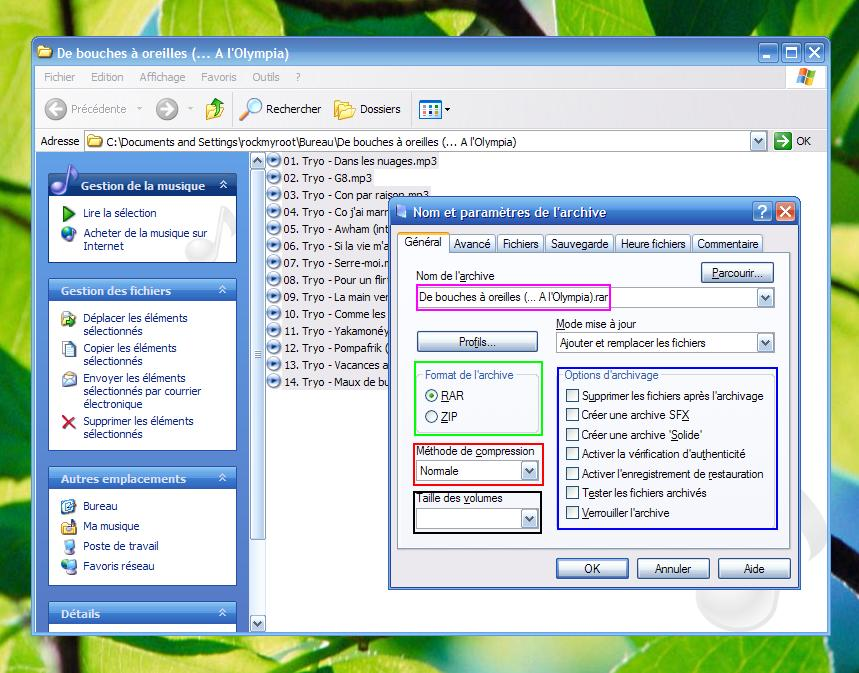Image resolution: width=859 pixels, height=673 pixels.
Task: Open the Dossiers folder pane icon
Action: [344, 109]
